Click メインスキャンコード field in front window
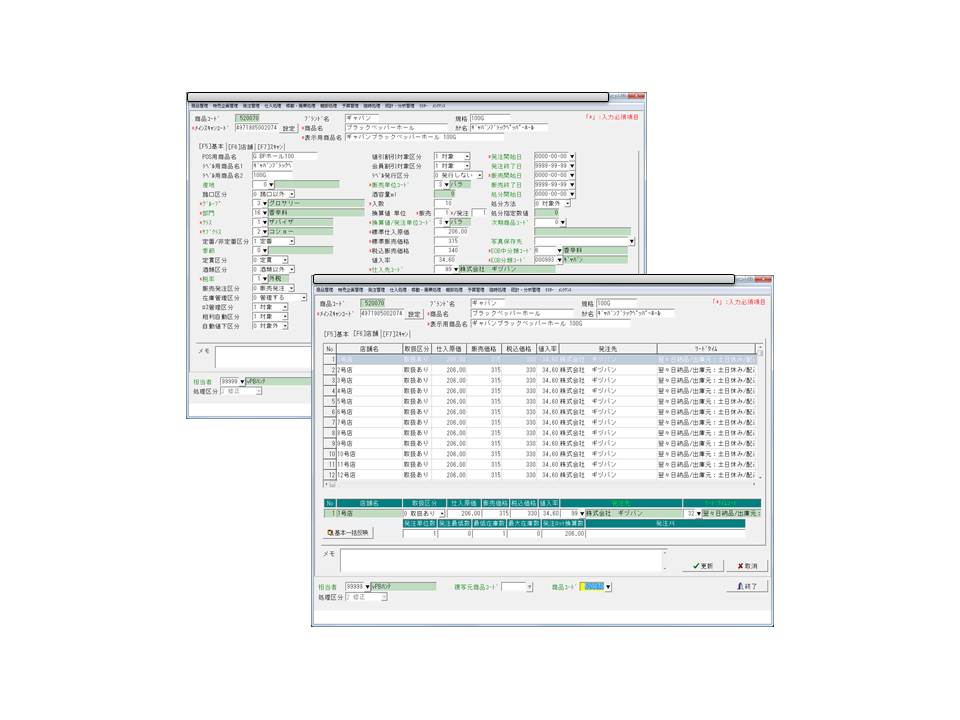Screen dimensions: 960x720 click(x=382, y=313)
